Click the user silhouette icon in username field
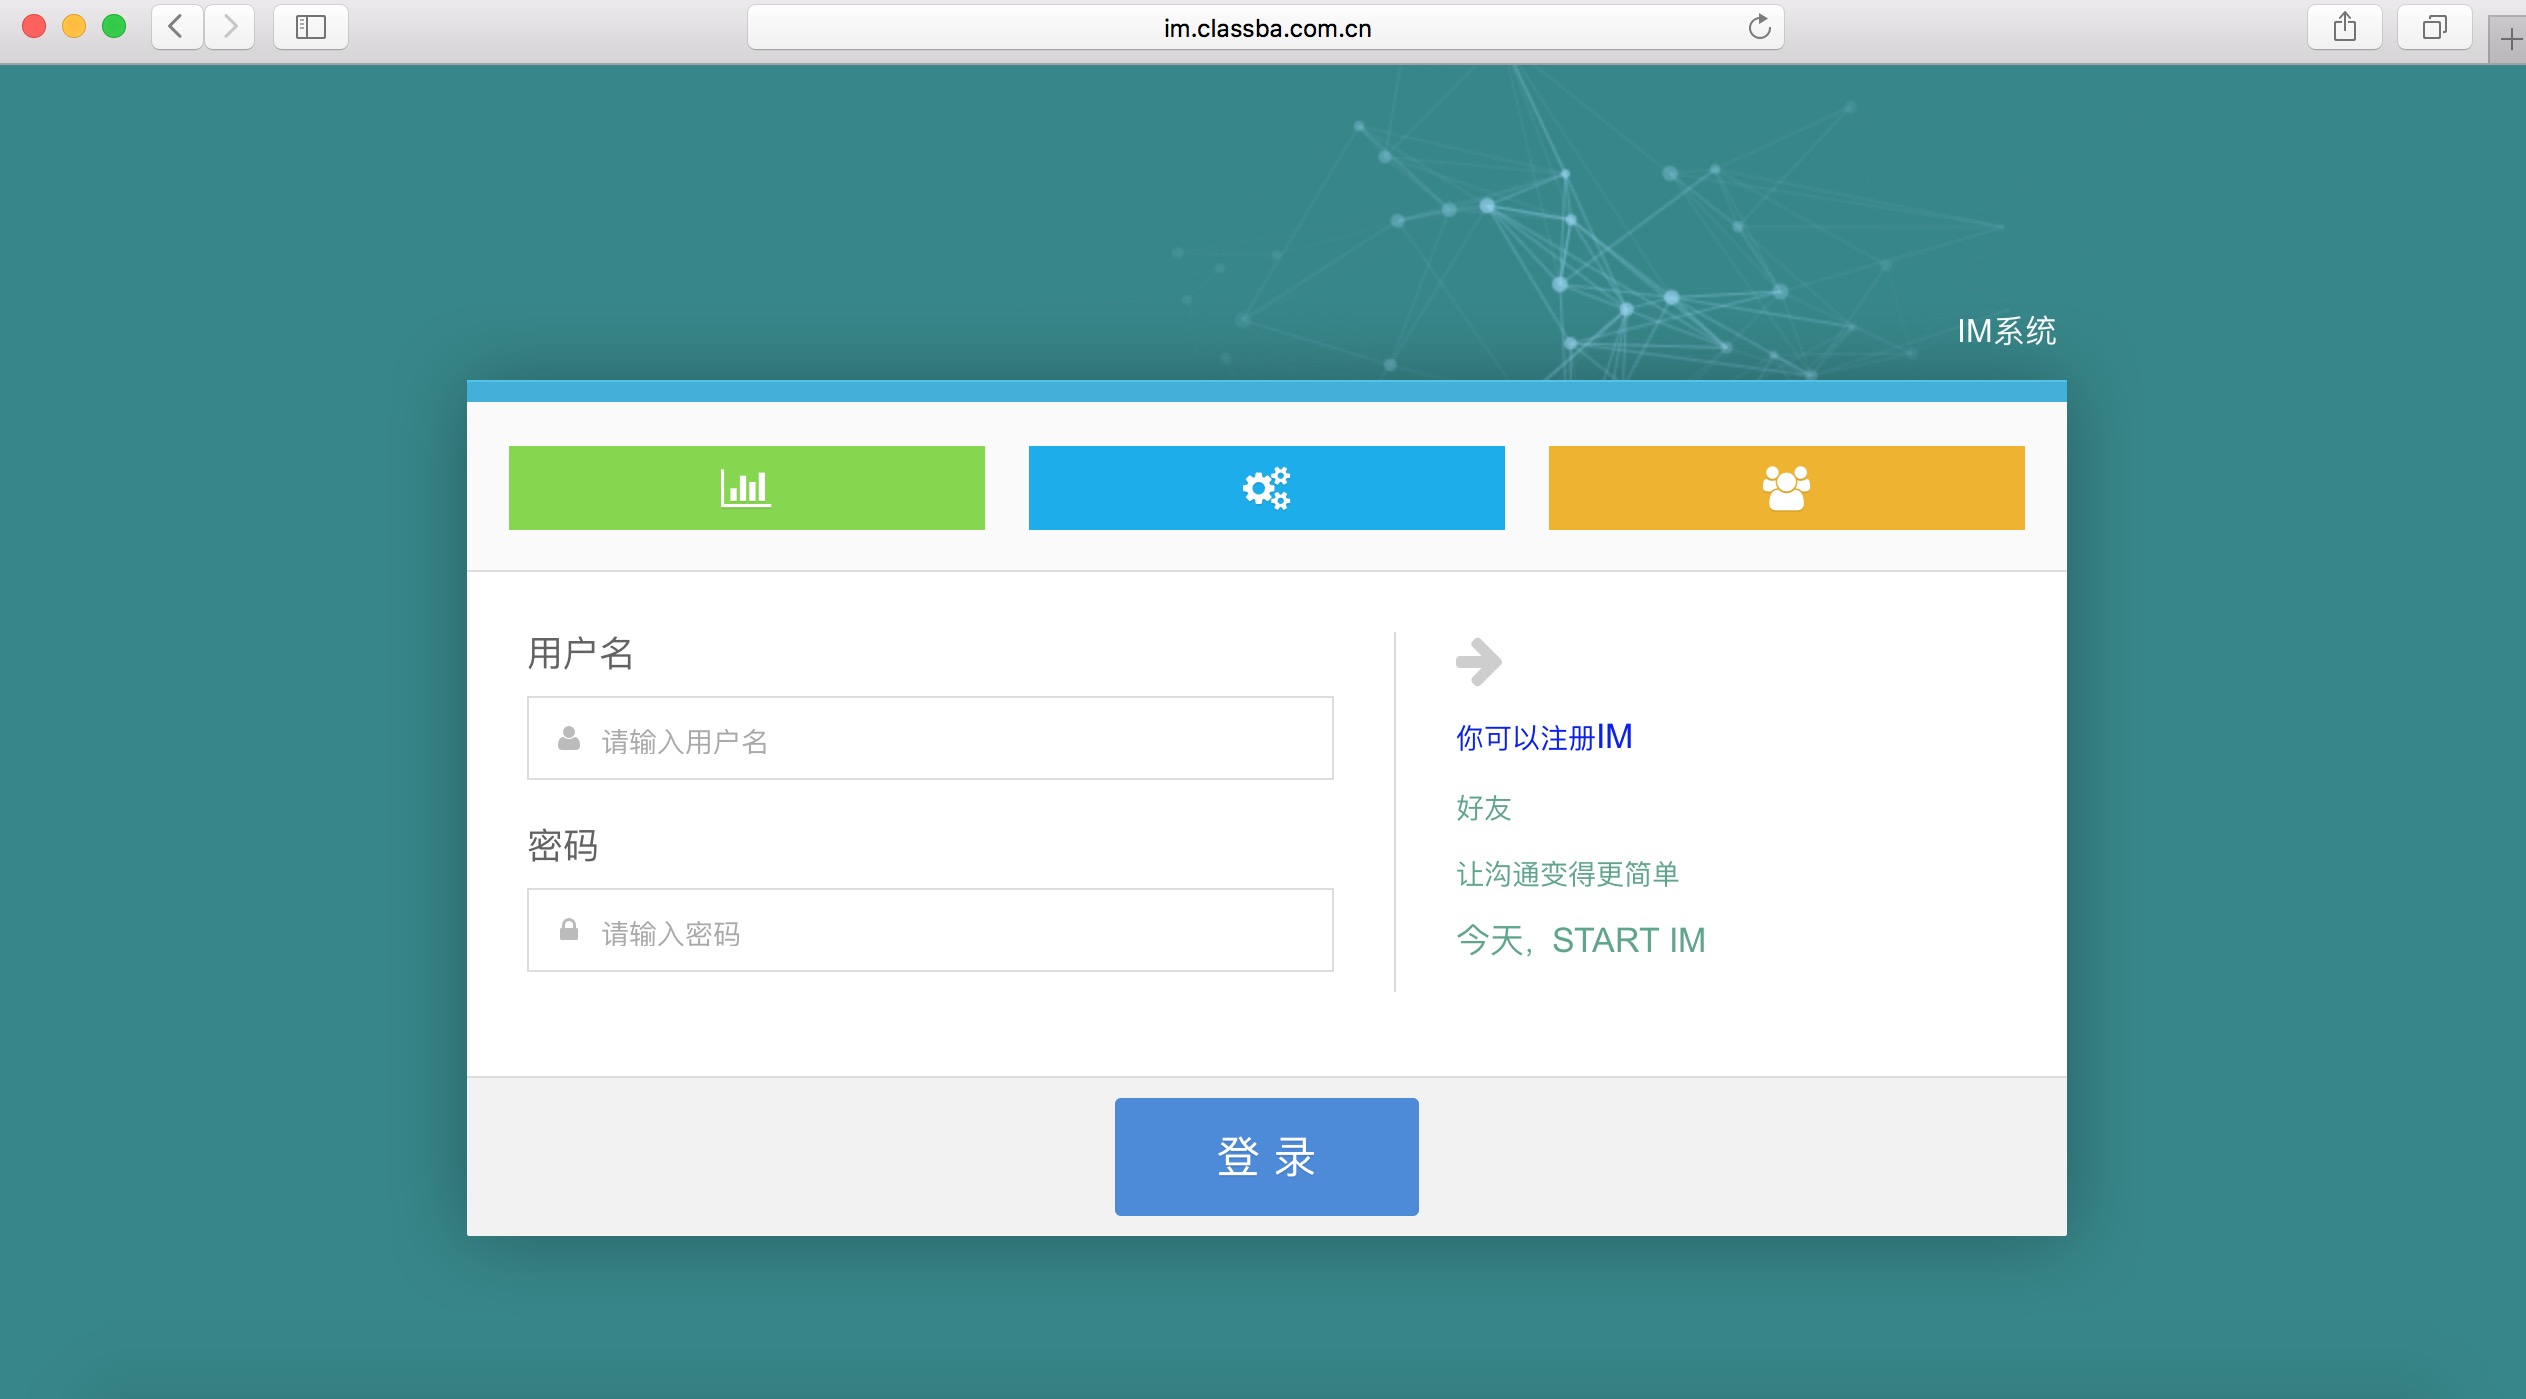This screenshot has width=2526, height=1399. 569,739
